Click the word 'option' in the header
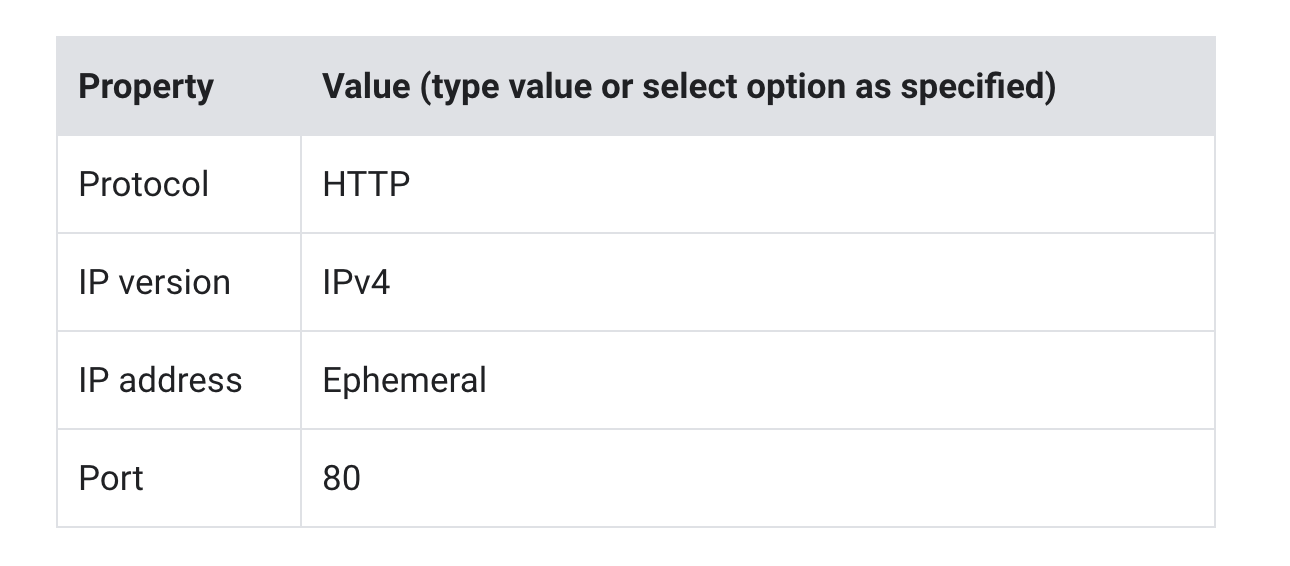This screenshot has height=566, width=1290. pos(788,87)
